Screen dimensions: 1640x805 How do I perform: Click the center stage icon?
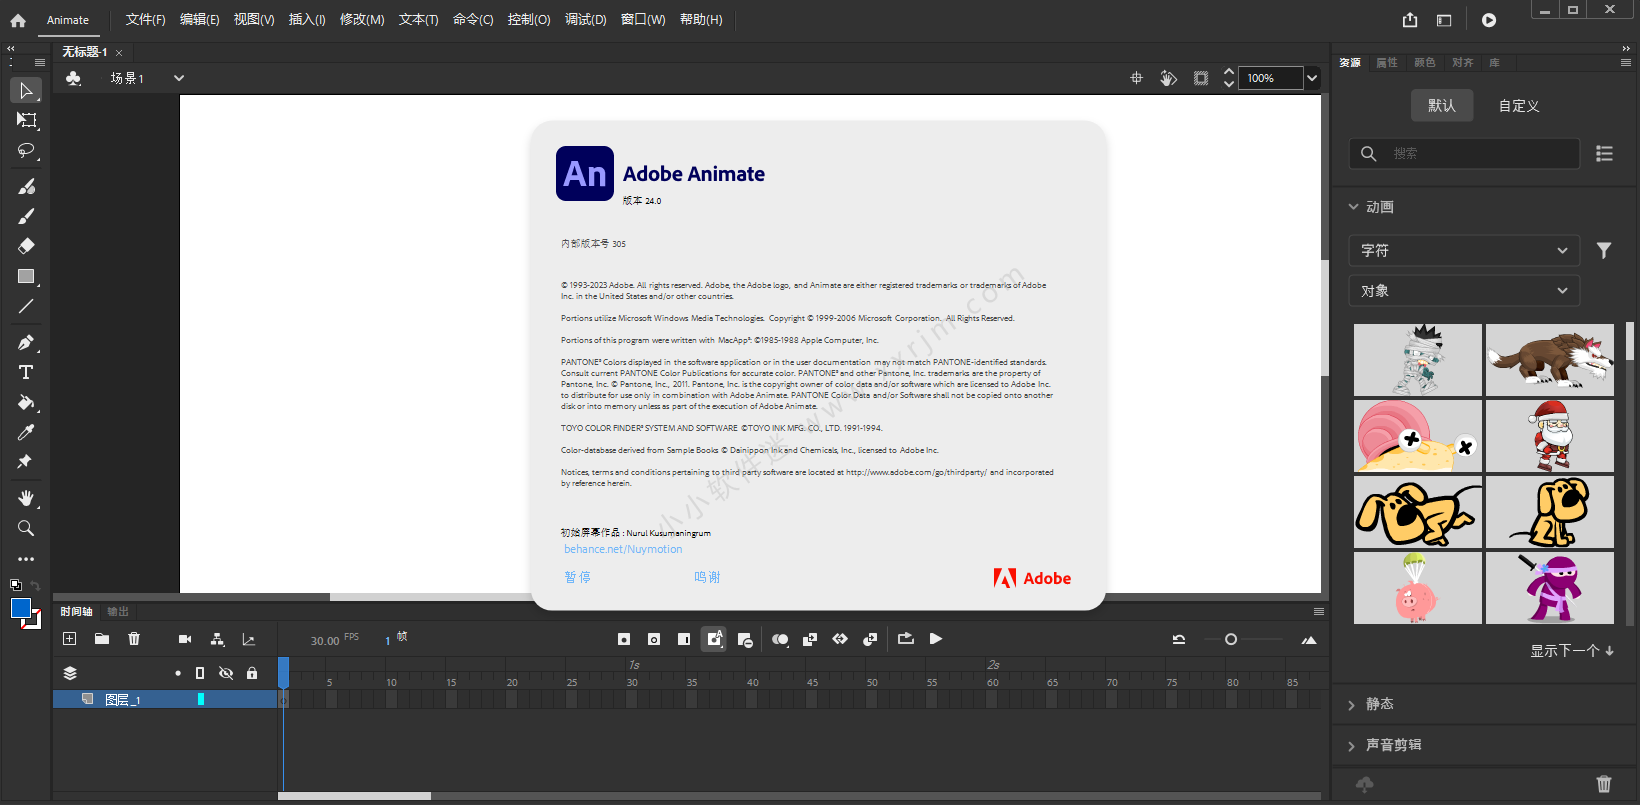click(x=1136, y=78)
